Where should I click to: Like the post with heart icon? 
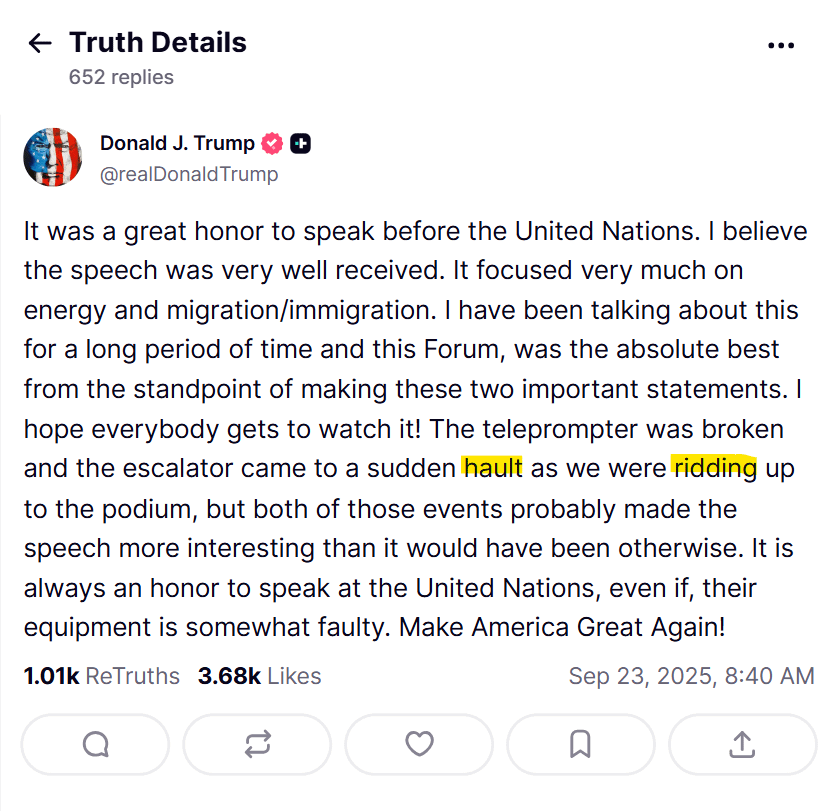(x=419, y=744)
